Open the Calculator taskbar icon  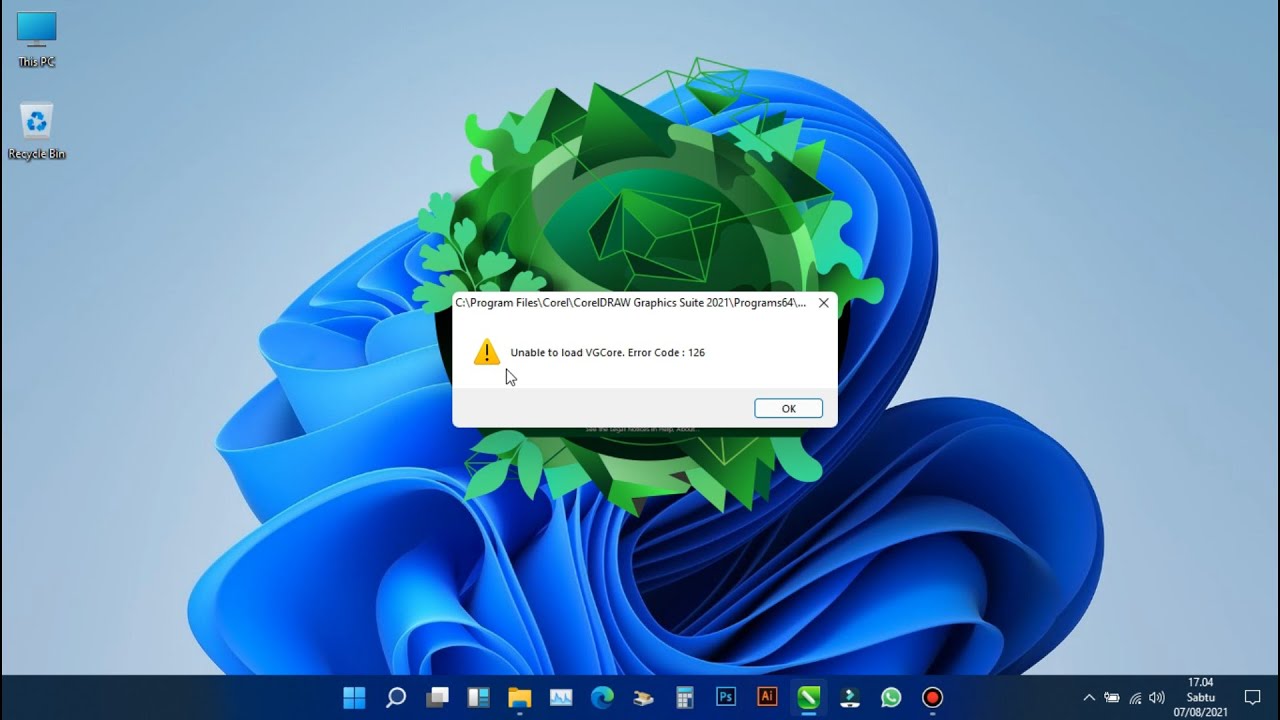pyautogui.click(x=685, y=697)
